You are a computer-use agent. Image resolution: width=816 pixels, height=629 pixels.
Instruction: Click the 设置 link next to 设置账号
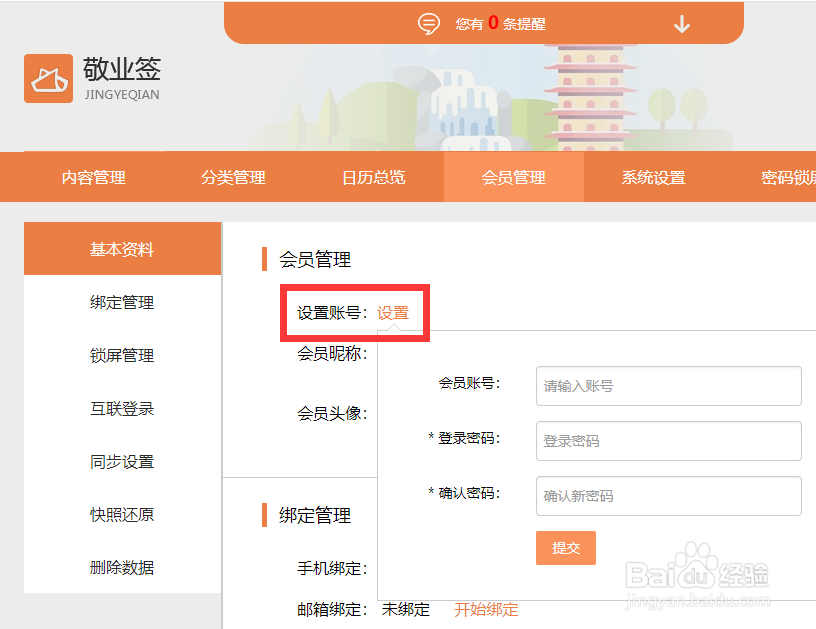point(394,312)
